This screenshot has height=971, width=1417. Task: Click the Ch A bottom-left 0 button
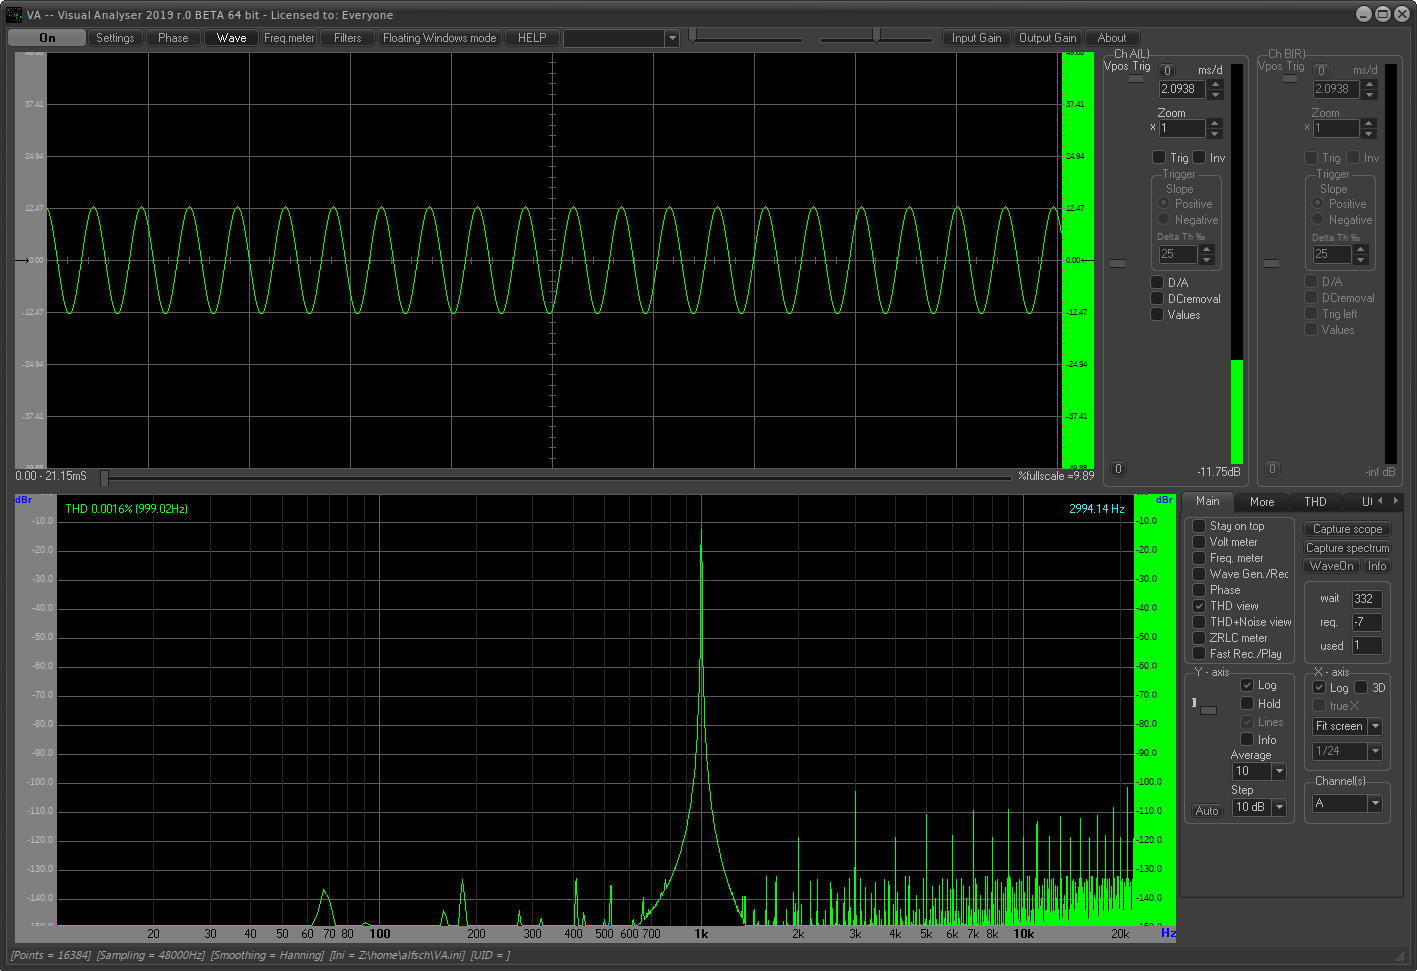pos(1118,469)
